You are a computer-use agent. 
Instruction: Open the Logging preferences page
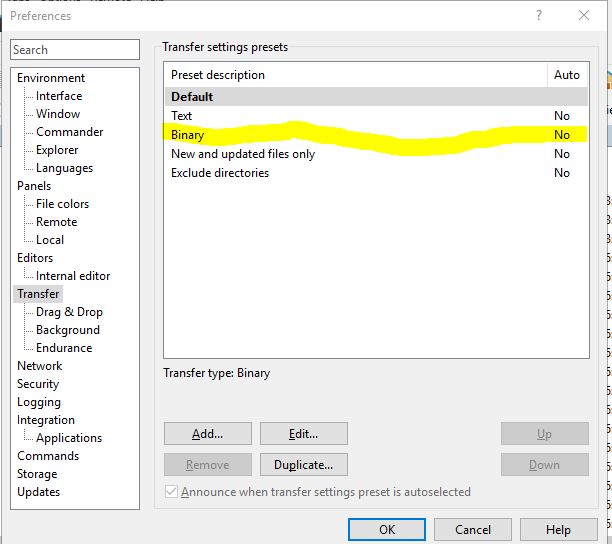[39, 402]
